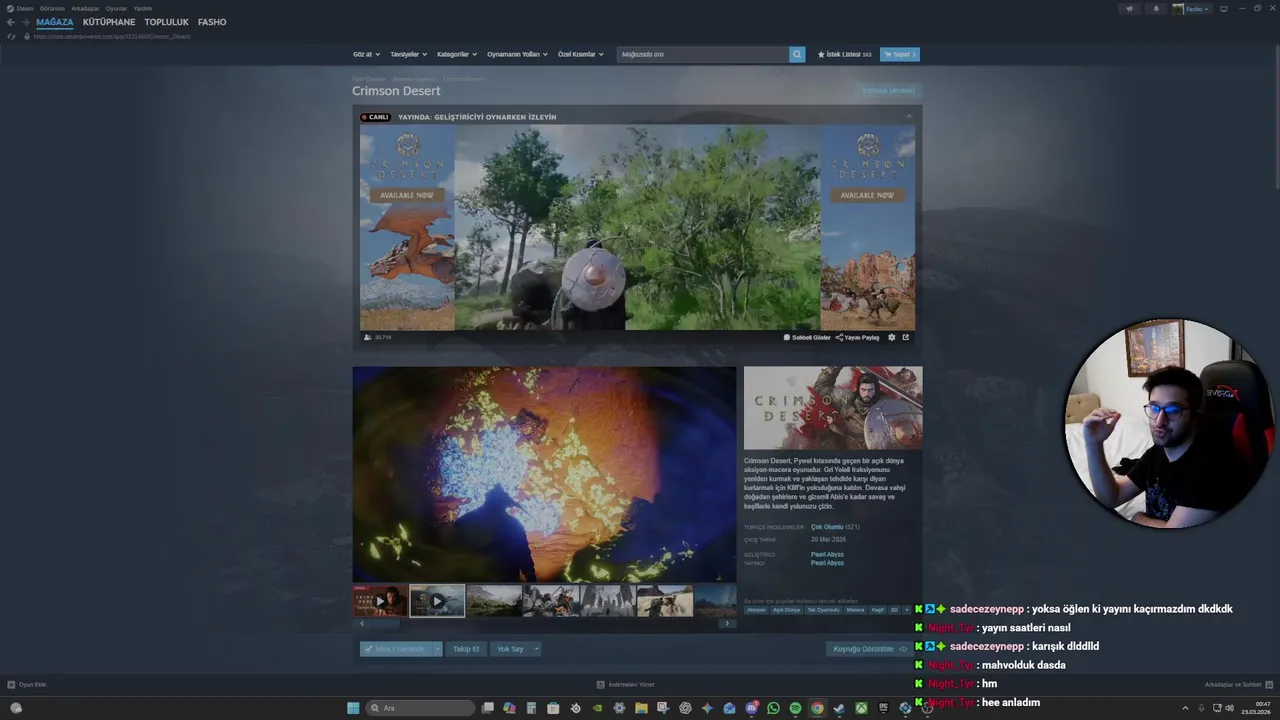Expand the Kategoriler dropdown
1280x720 pixels.
[x=457, y=54]
